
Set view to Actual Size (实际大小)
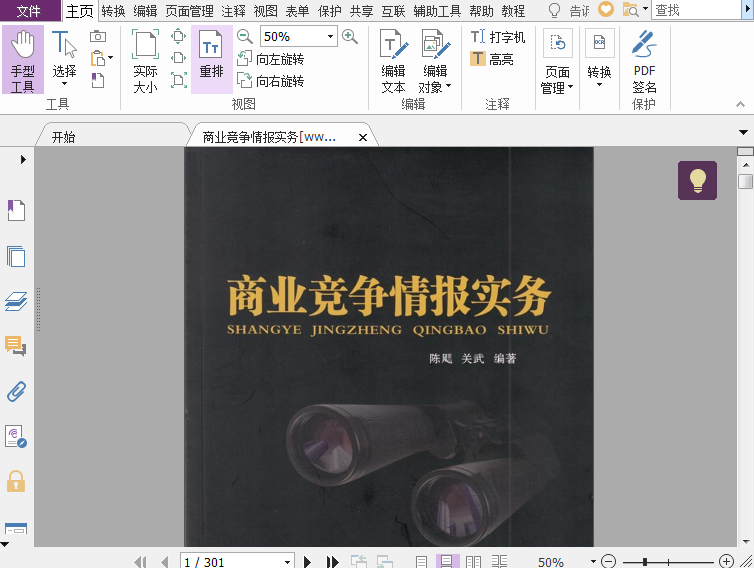point(145,61)
